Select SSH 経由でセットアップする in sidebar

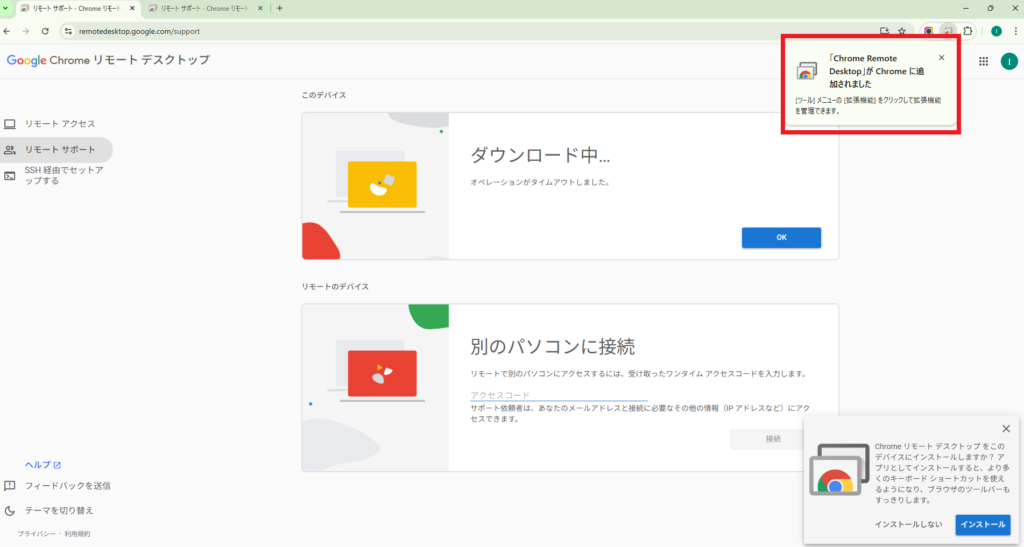[63, 175]
